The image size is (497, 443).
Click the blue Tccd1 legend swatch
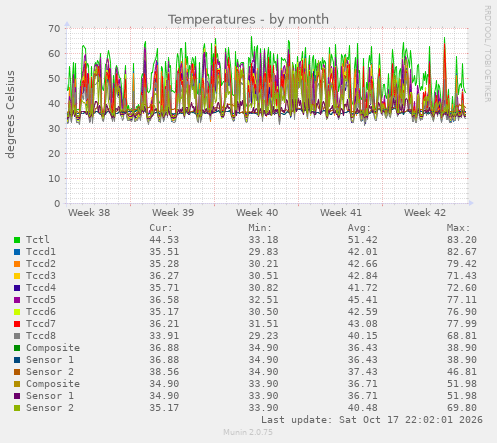click(17, 252)
